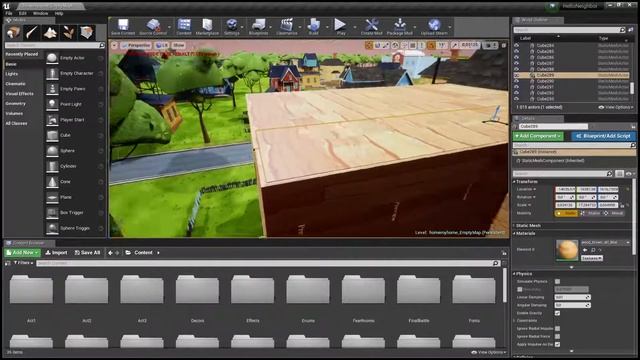The image size is (640, 360).
Task: Toggle visibility eye for Cube290
Action: point(517,81)
